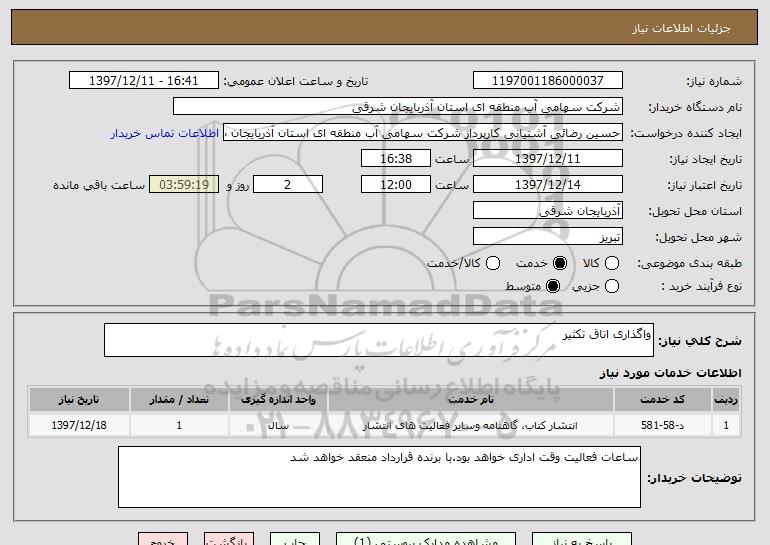This screenshot has height=545, width=770.
Task: Choose the متوسط purchase process option
Action: pos(552,286)
